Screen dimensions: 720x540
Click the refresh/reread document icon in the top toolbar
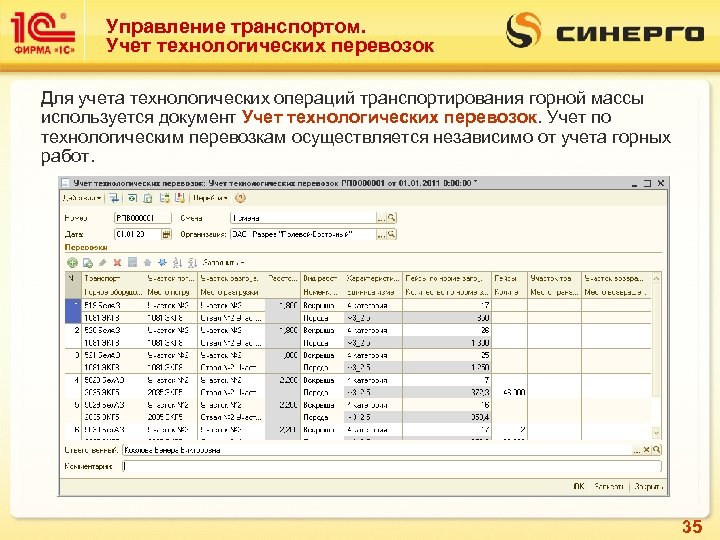(x=132, y=198)
